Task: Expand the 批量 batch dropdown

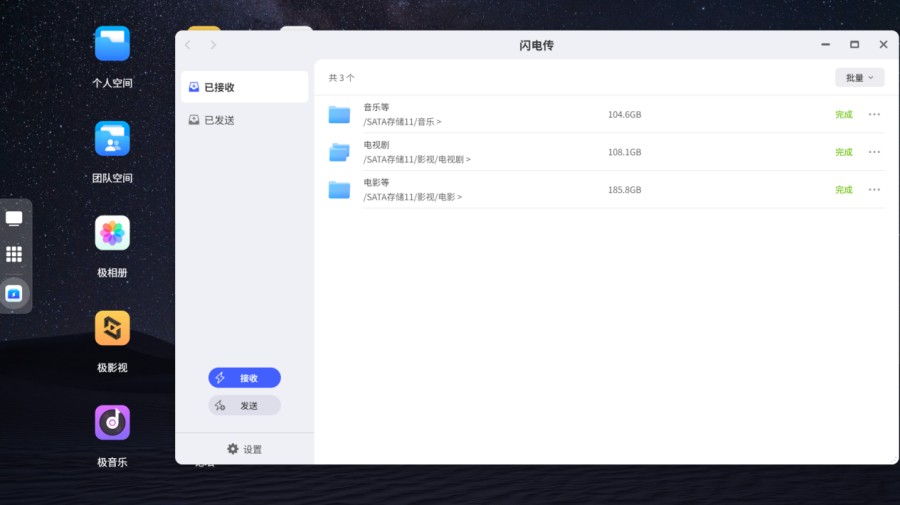Action: coord(859,77)
